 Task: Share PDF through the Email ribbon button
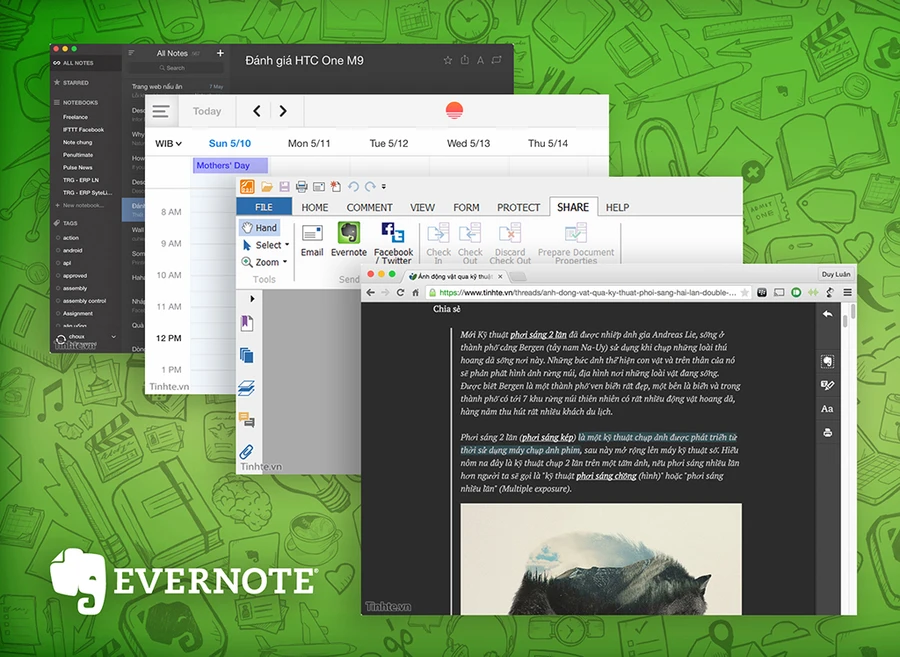click(x=312, y=240)
